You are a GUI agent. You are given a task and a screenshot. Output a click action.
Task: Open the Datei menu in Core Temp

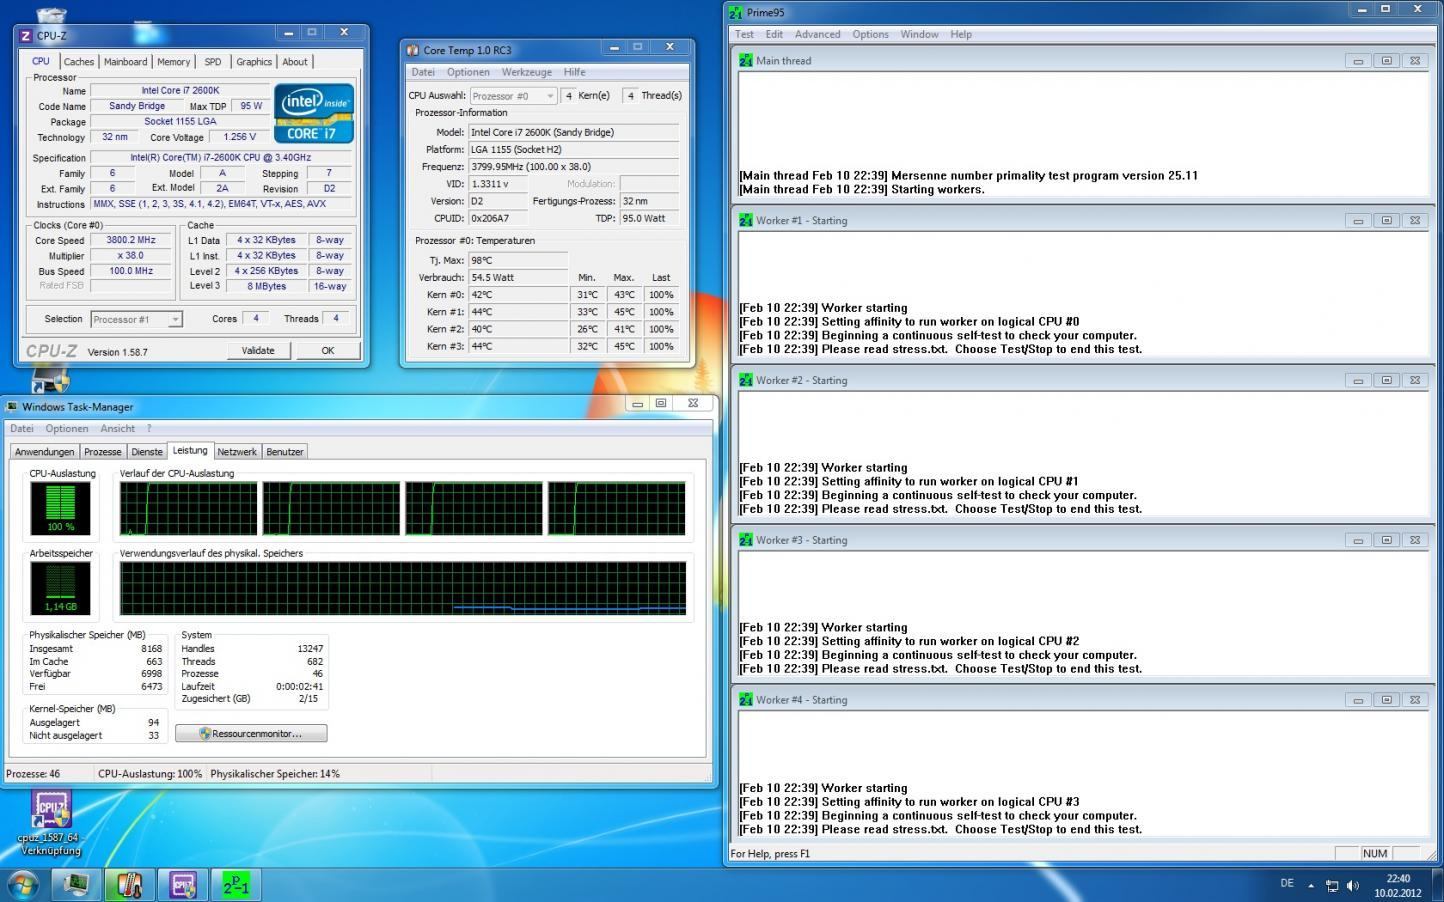[423, 72]
